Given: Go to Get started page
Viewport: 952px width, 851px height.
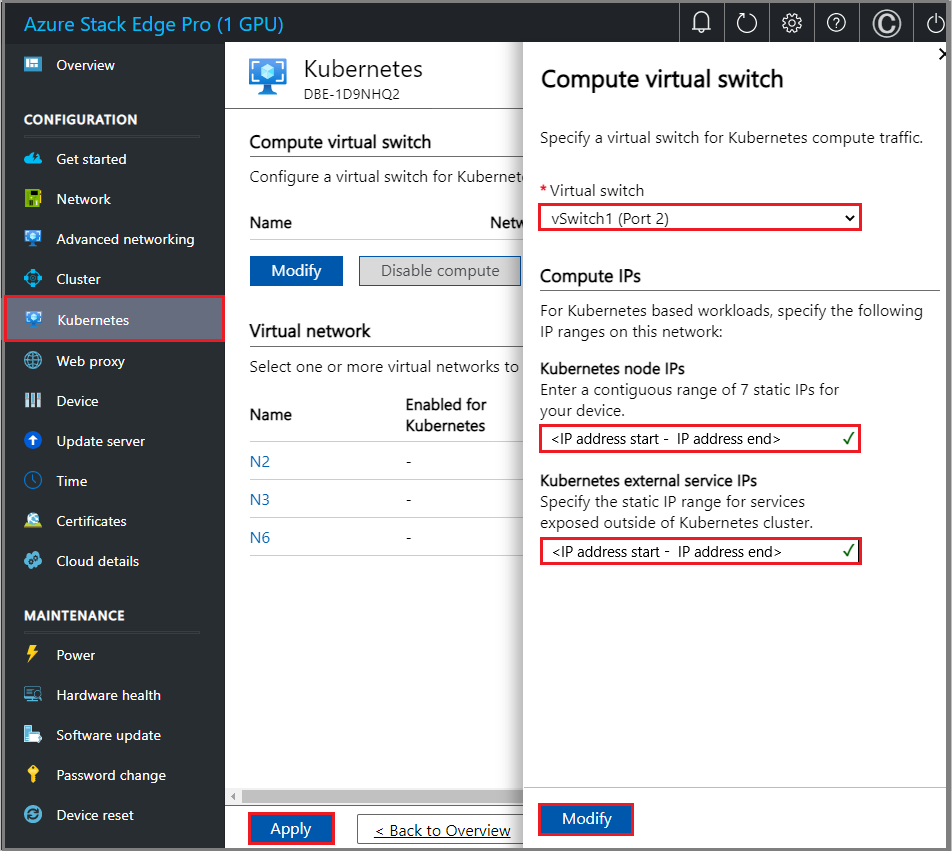Looking at the screenshot, I should click(x=91, y=159).
